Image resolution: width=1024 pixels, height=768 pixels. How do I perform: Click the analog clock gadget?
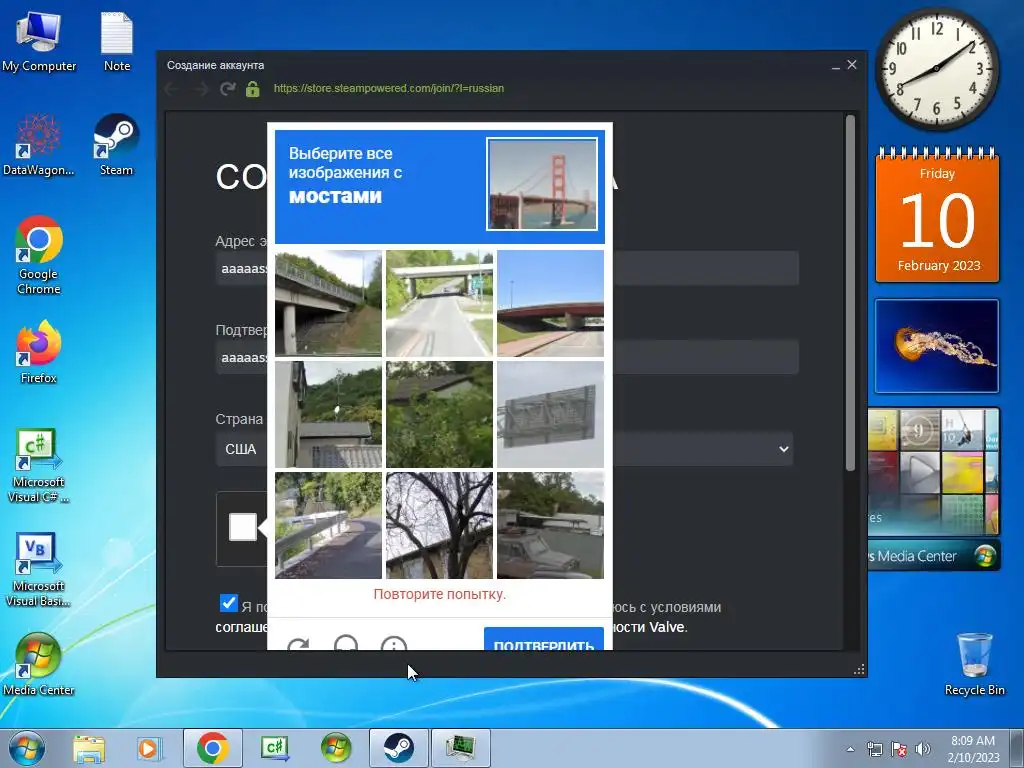click(936, 68)
